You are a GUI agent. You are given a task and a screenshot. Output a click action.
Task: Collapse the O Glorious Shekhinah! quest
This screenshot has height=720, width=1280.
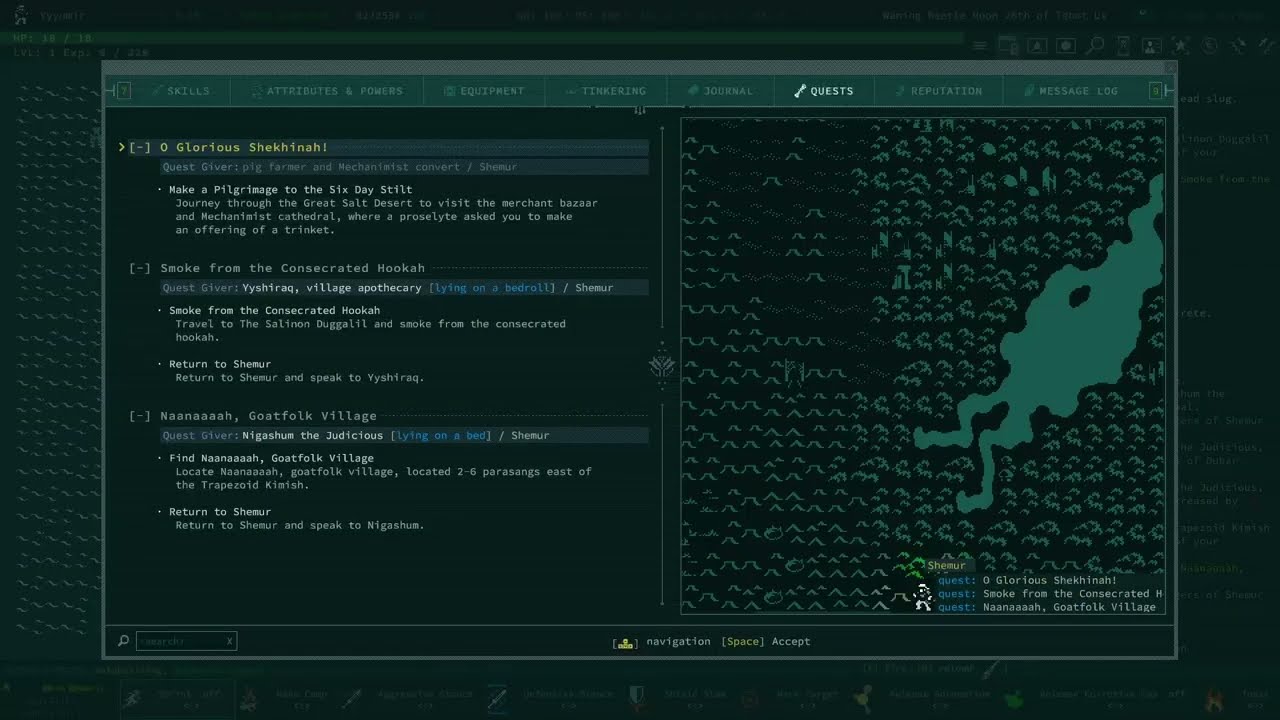140,147
